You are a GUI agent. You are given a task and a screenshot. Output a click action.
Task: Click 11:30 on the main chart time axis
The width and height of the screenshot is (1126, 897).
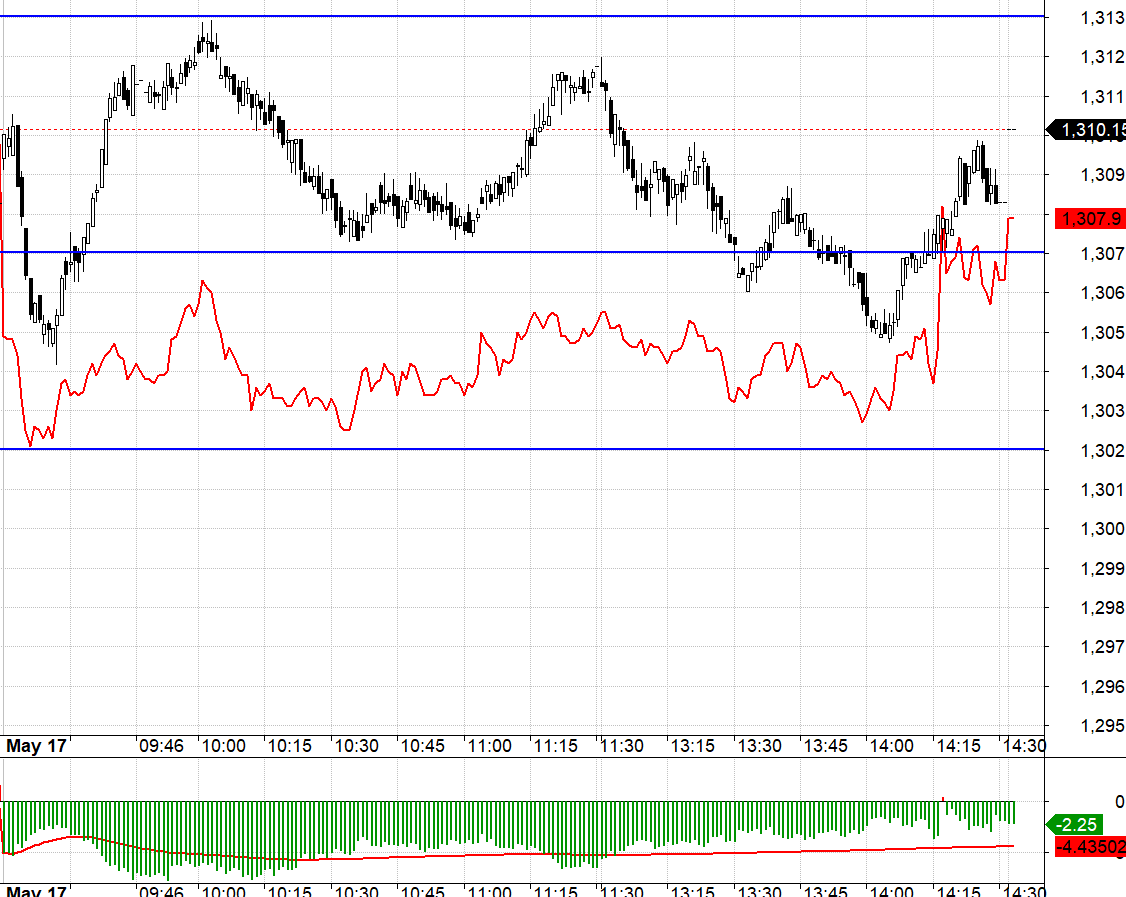tap(622, 746)
